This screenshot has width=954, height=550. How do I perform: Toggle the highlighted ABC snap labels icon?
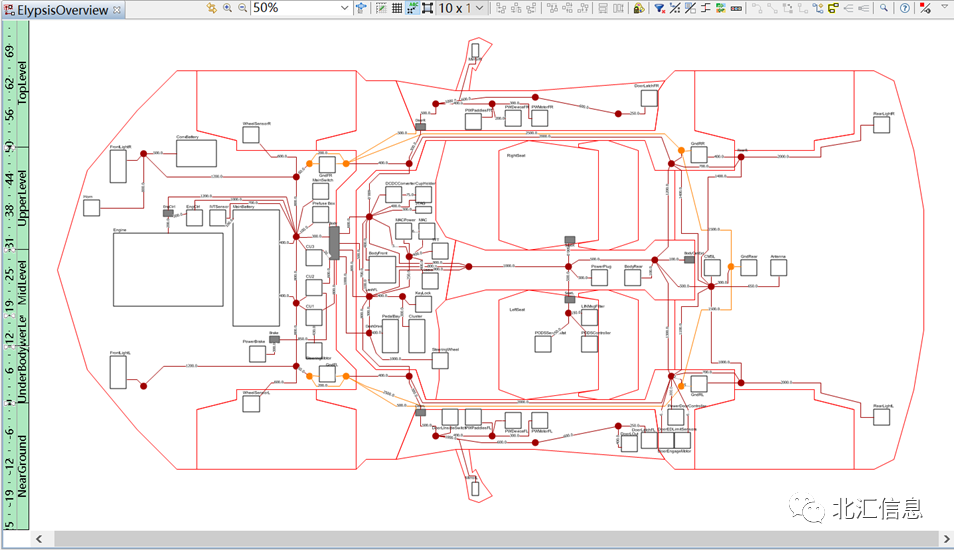[412, 8]
